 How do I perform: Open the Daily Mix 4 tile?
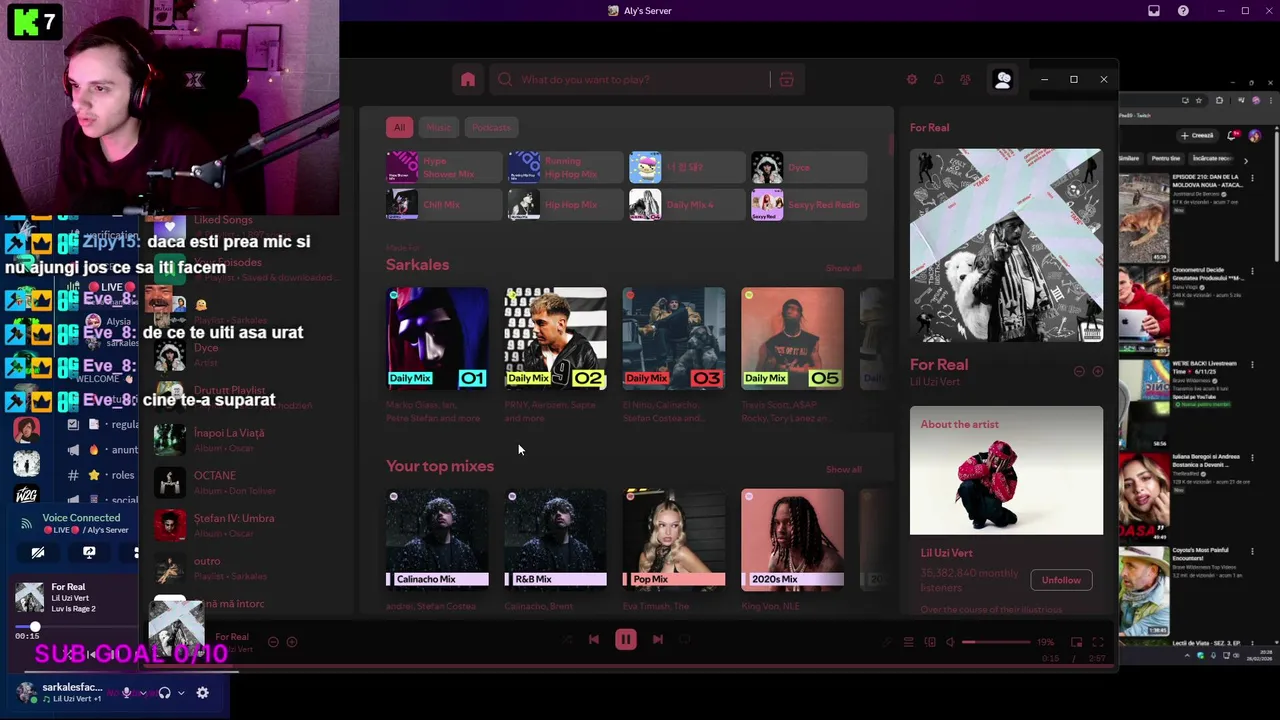687,204
